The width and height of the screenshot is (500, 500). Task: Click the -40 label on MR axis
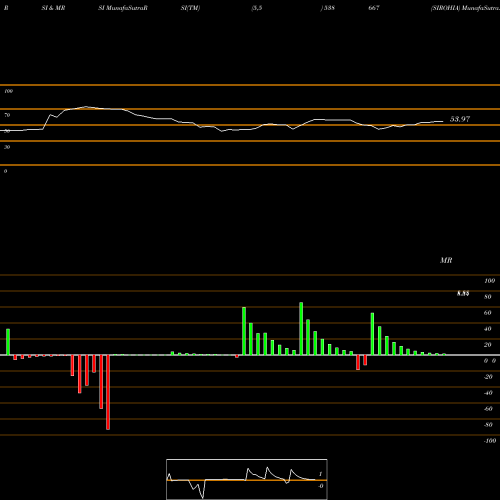pos(488,393)
